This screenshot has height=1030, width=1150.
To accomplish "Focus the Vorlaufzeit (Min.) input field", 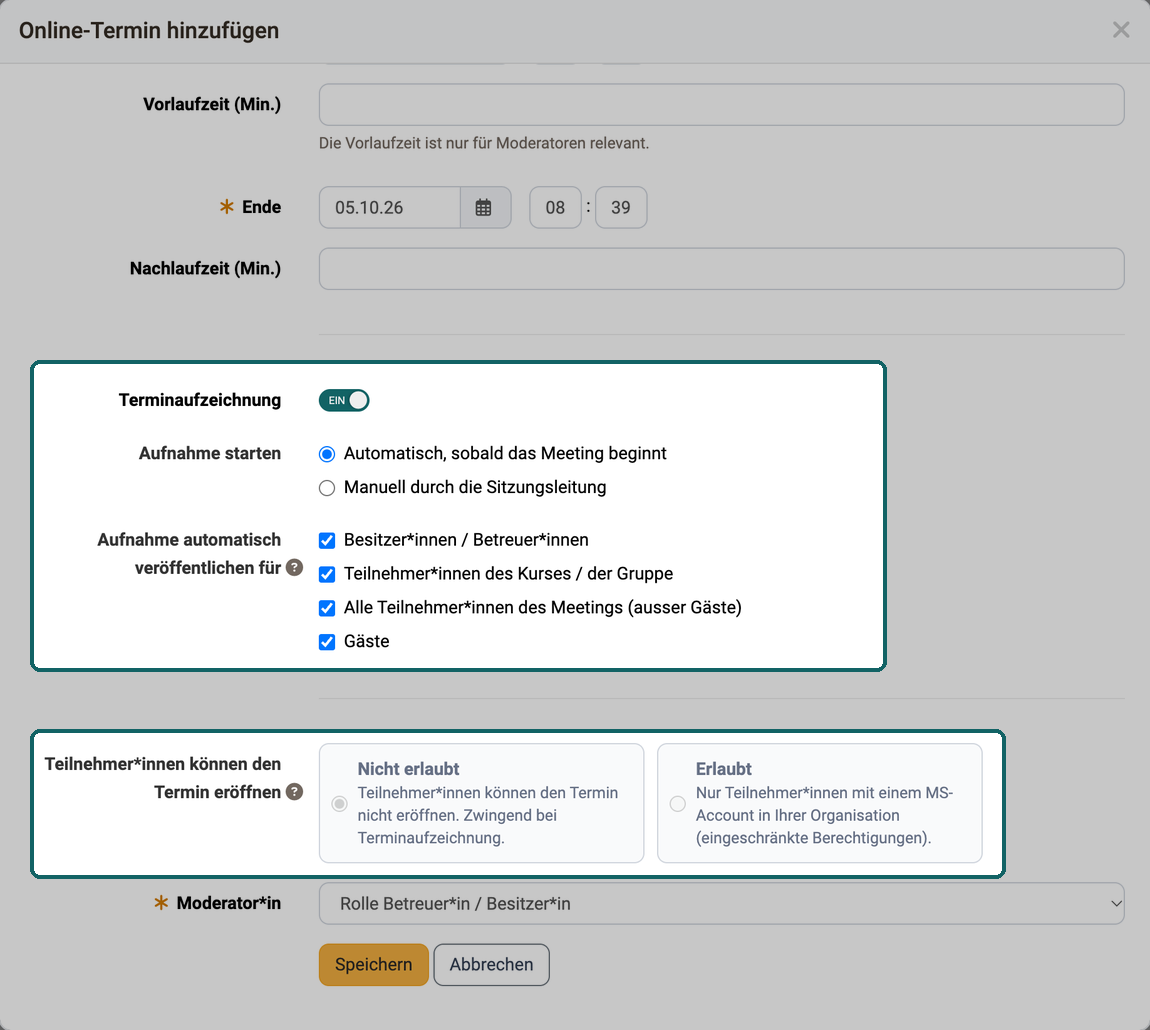I will click(721, 104).
